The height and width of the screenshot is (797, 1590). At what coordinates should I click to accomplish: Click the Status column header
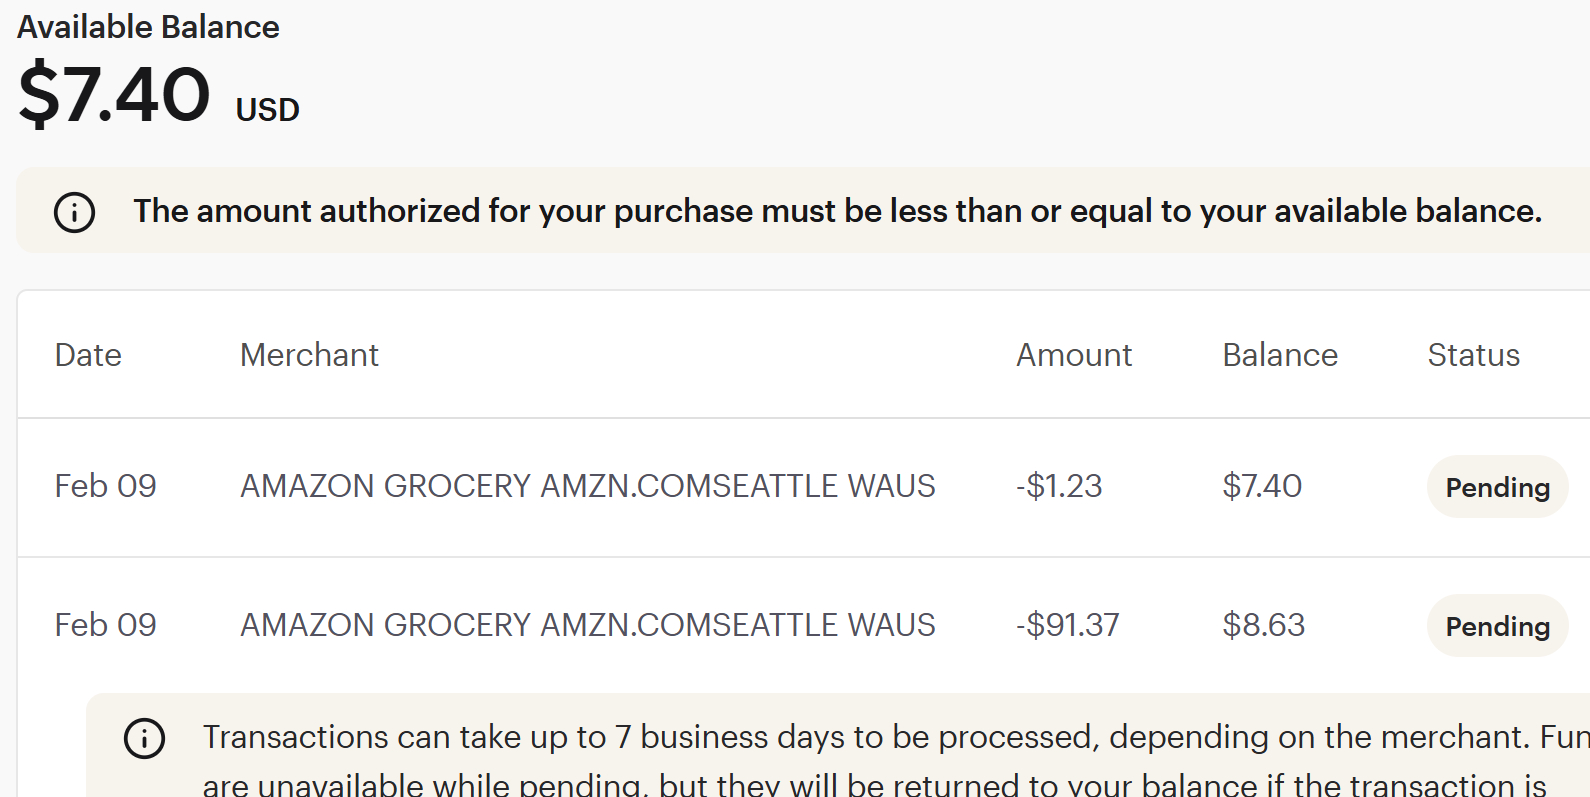point(1473,355)
